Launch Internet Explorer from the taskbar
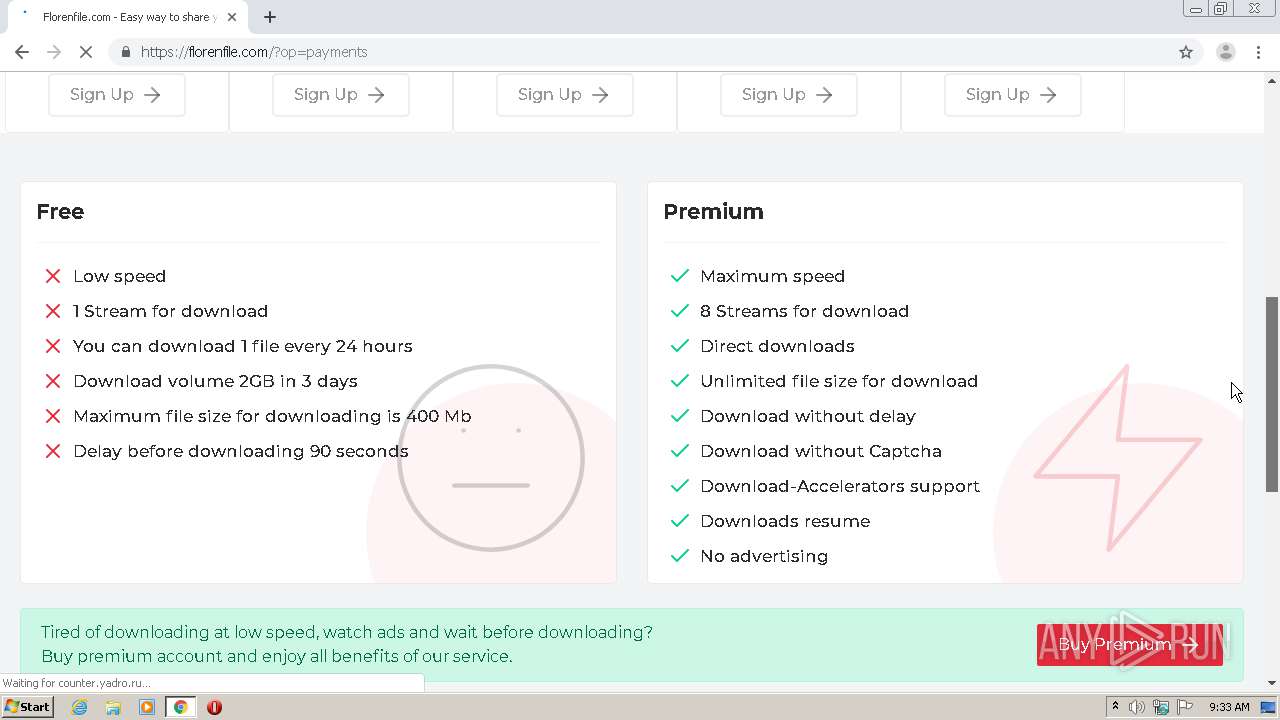Viewport: 1280px width, 720px height. click(x=79, y=707)
